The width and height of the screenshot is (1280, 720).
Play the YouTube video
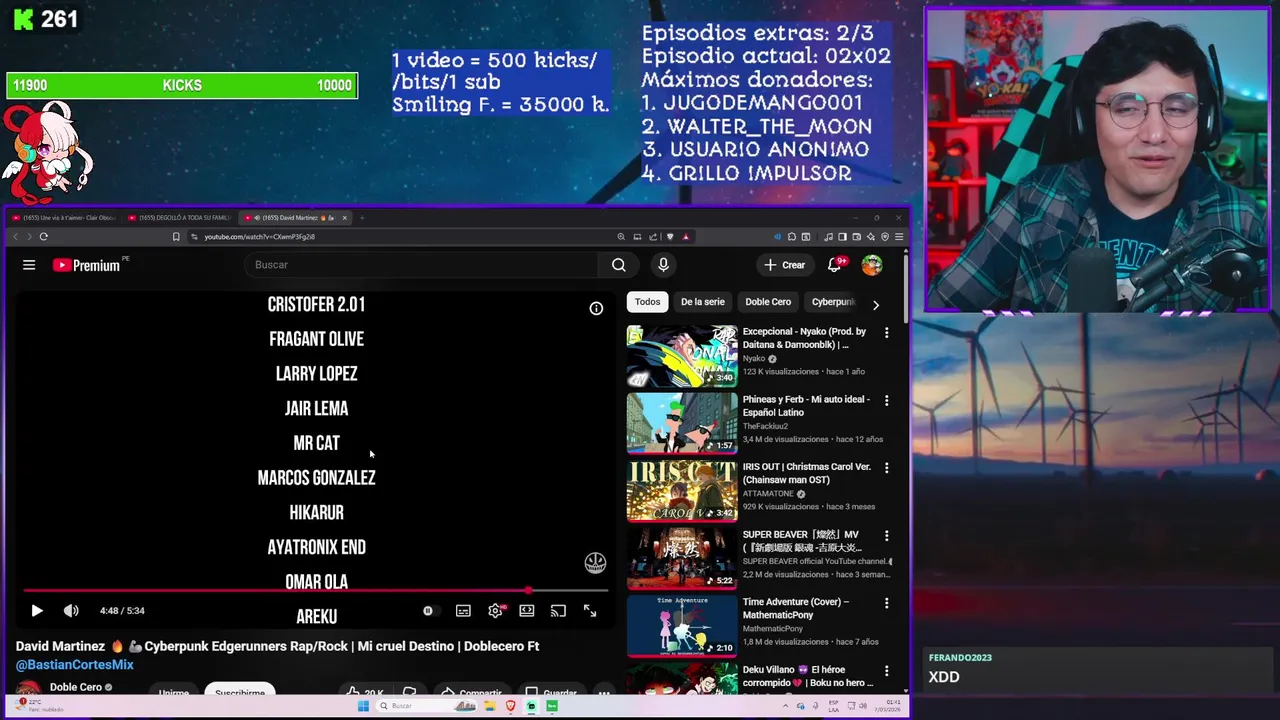click(x=37, y=611)
